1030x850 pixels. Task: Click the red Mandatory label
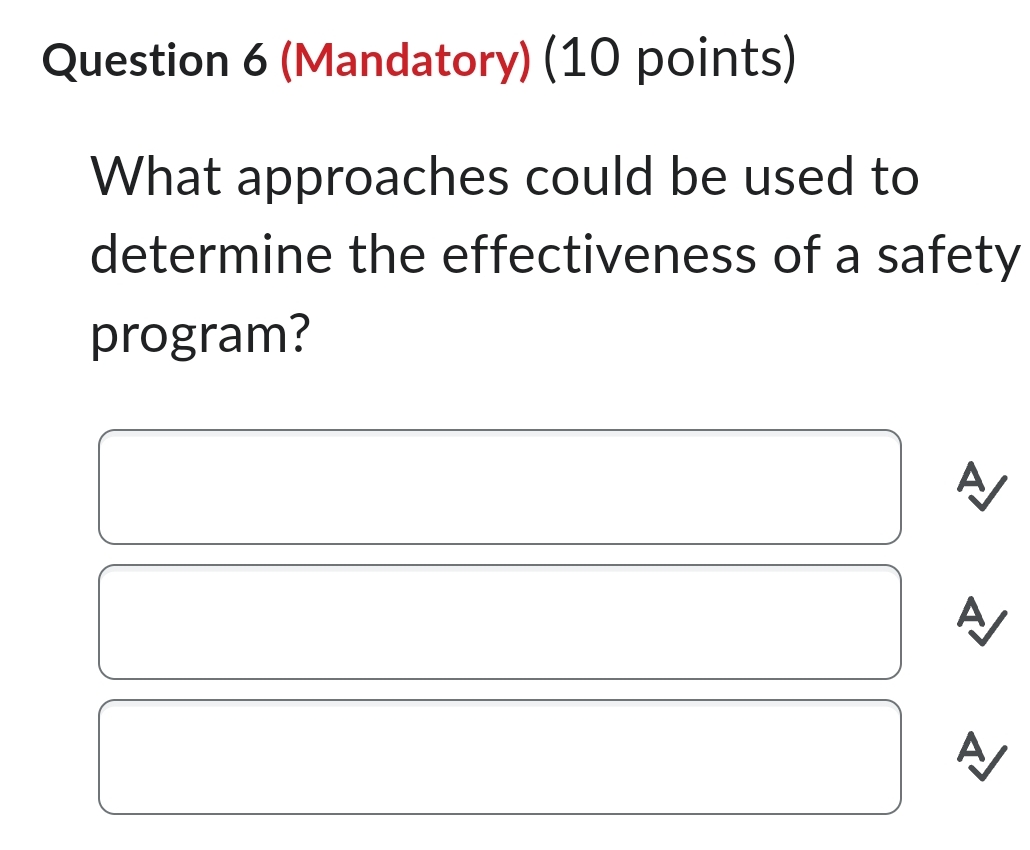click(402, 60)
